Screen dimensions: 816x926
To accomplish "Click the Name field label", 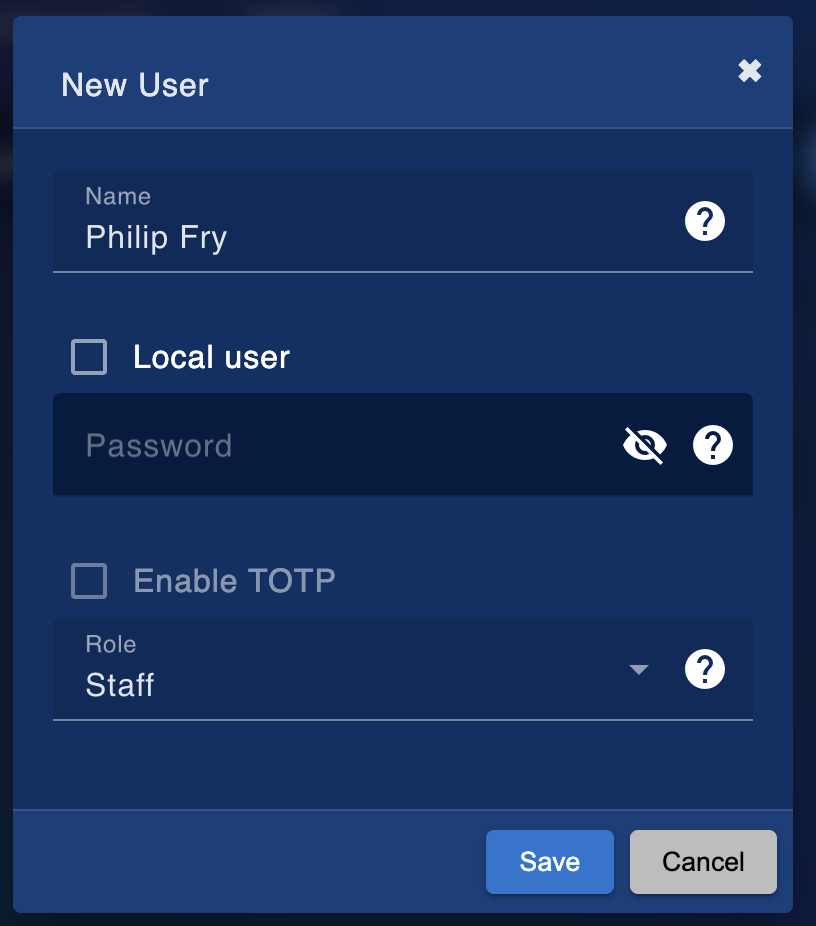I will tap(118, 196).
